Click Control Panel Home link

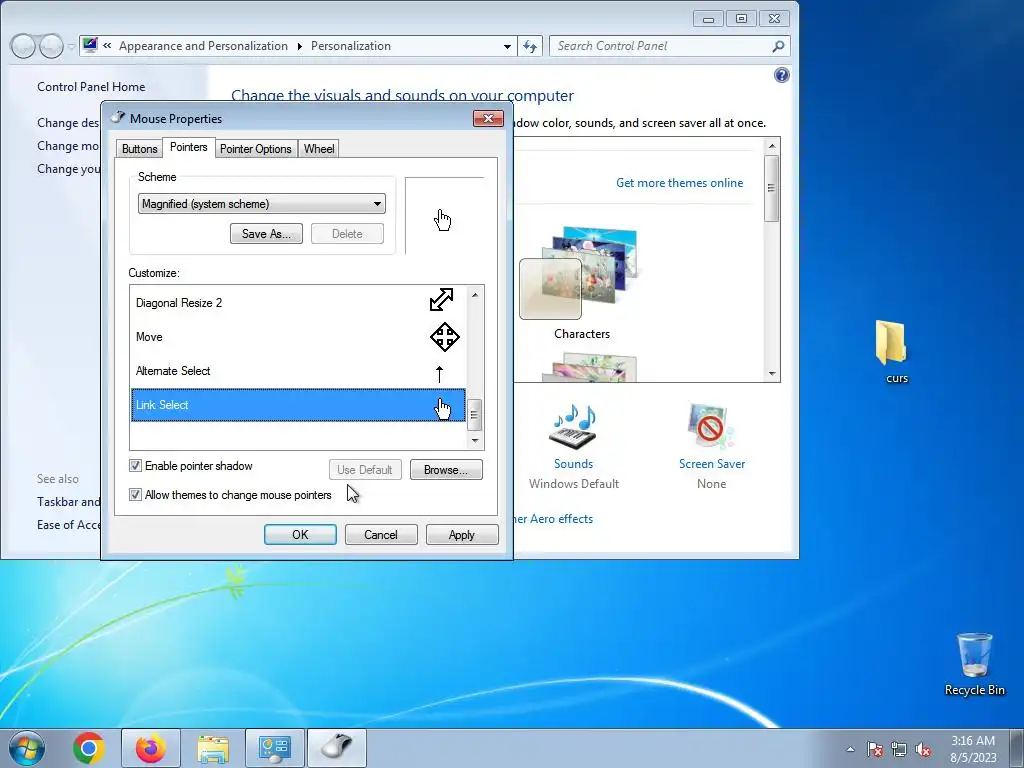click(x=91, y=87)
